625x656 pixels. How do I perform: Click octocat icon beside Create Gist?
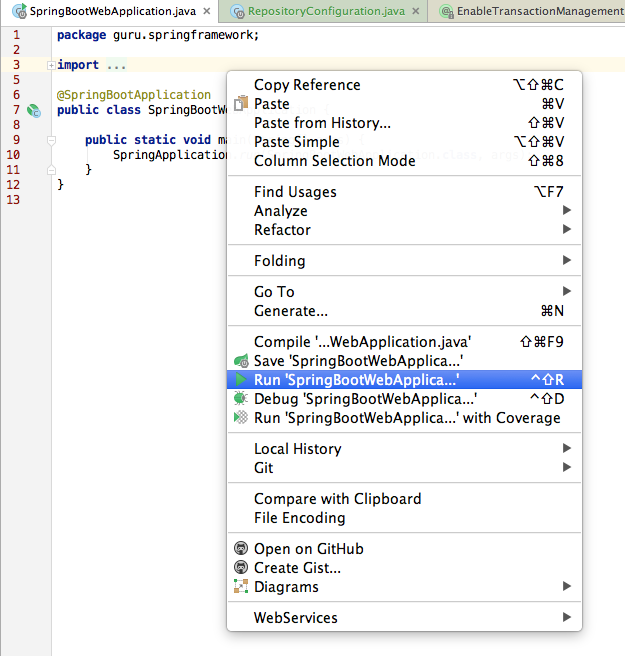pos(241,567)
